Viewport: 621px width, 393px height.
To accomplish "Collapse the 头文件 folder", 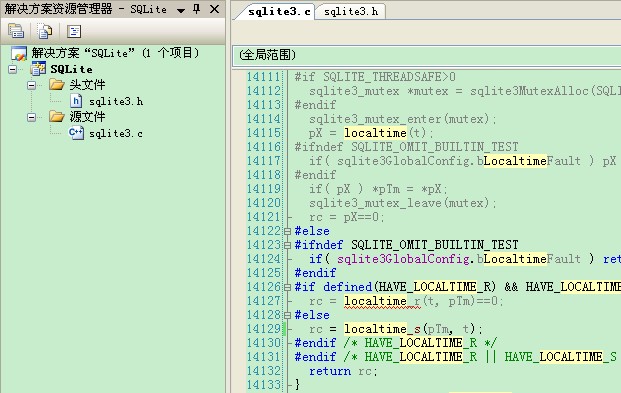I will click(x=31, y=85).
